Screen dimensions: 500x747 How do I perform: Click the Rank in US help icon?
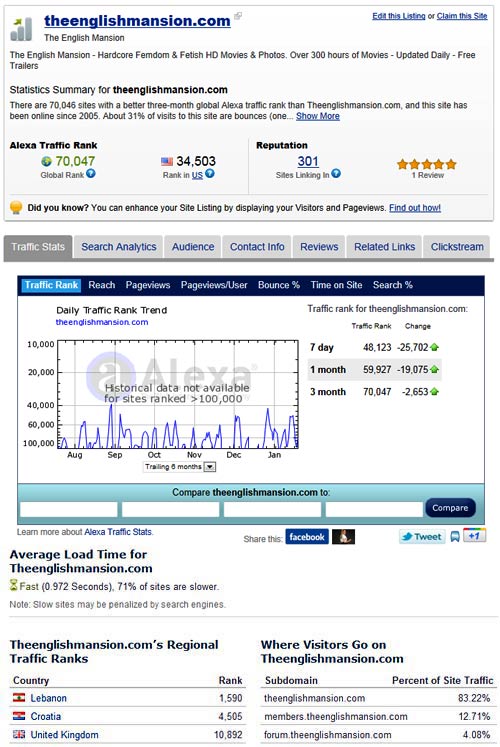210,174
